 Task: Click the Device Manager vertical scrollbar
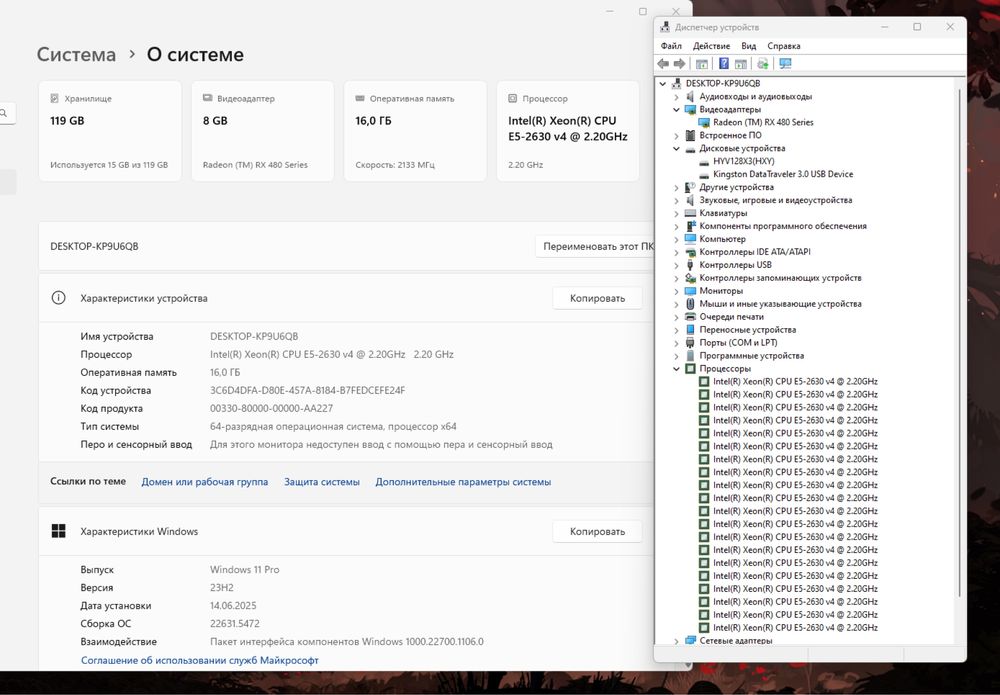(x=959, y=342)
